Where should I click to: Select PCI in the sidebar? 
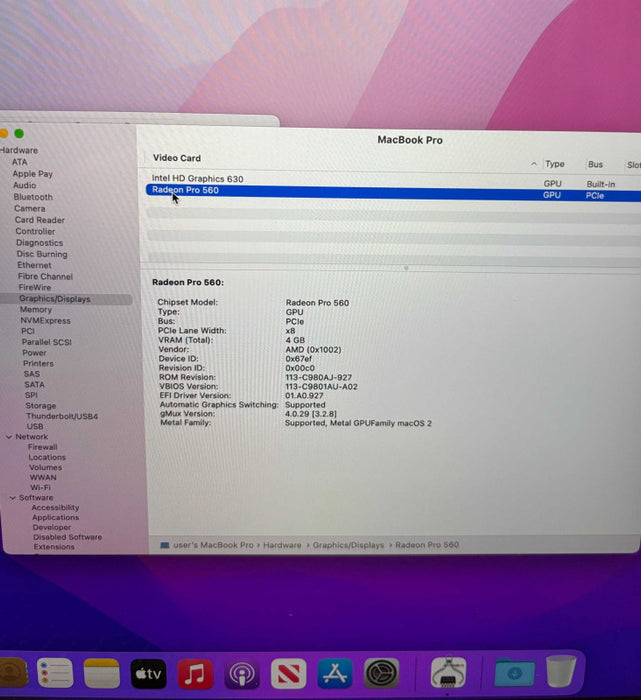pos(28,331)
